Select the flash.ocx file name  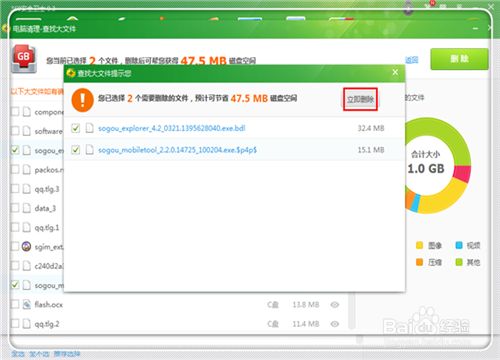tap(49, 304)
